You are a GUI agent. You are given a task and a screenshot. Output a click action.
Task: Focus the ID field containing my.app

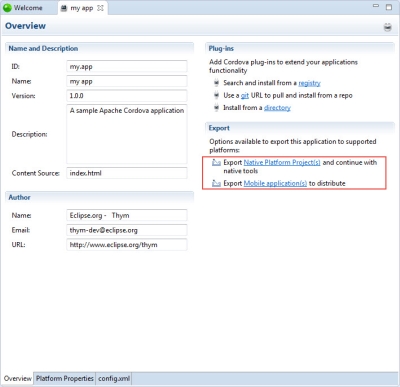pos(127,66)
